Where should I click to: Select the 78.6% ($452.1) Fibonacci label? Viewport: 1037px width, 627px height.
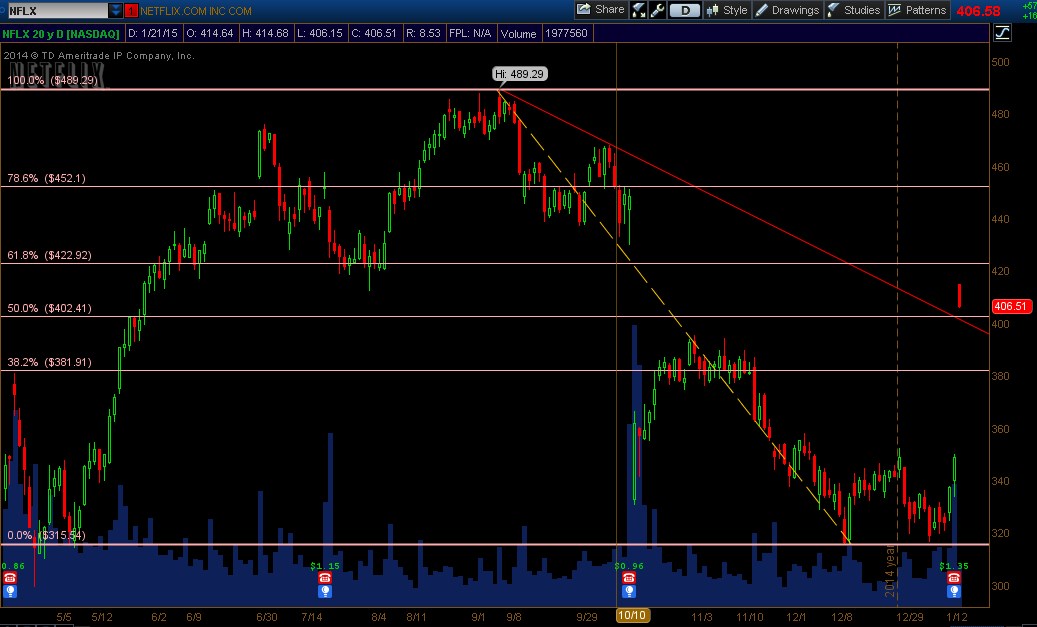46,179
